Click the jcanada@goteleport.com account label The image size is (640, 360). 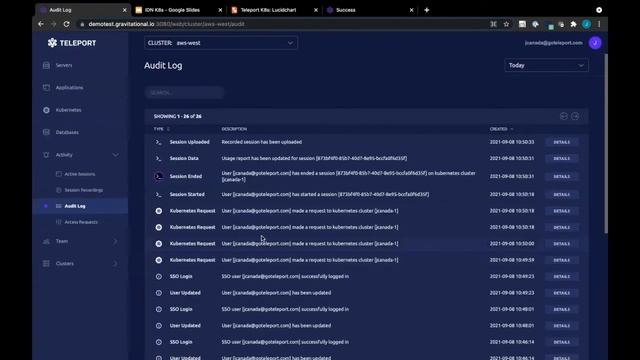click(x=553, y=43)
